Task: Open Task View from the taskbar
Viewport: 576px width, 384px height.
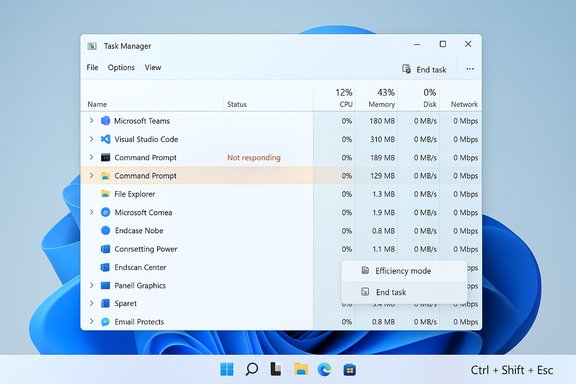Action: (276, 369)
